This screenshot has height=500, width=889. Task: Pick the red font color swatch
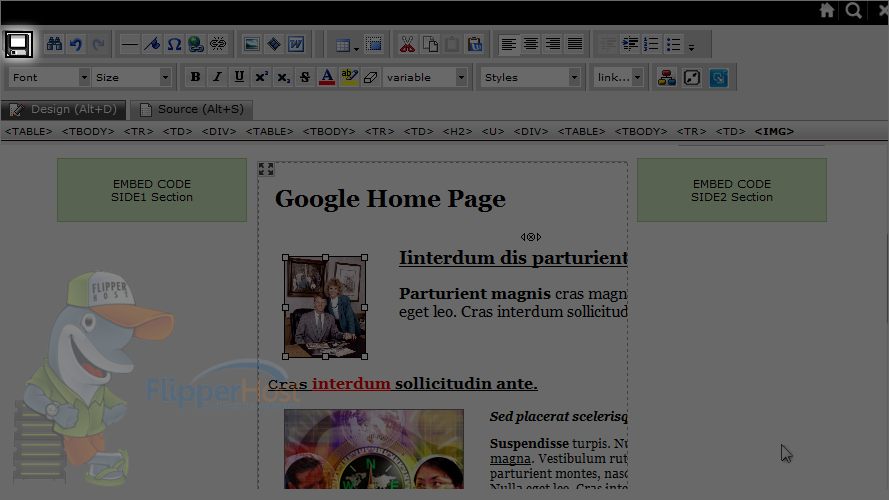[327, 77]
